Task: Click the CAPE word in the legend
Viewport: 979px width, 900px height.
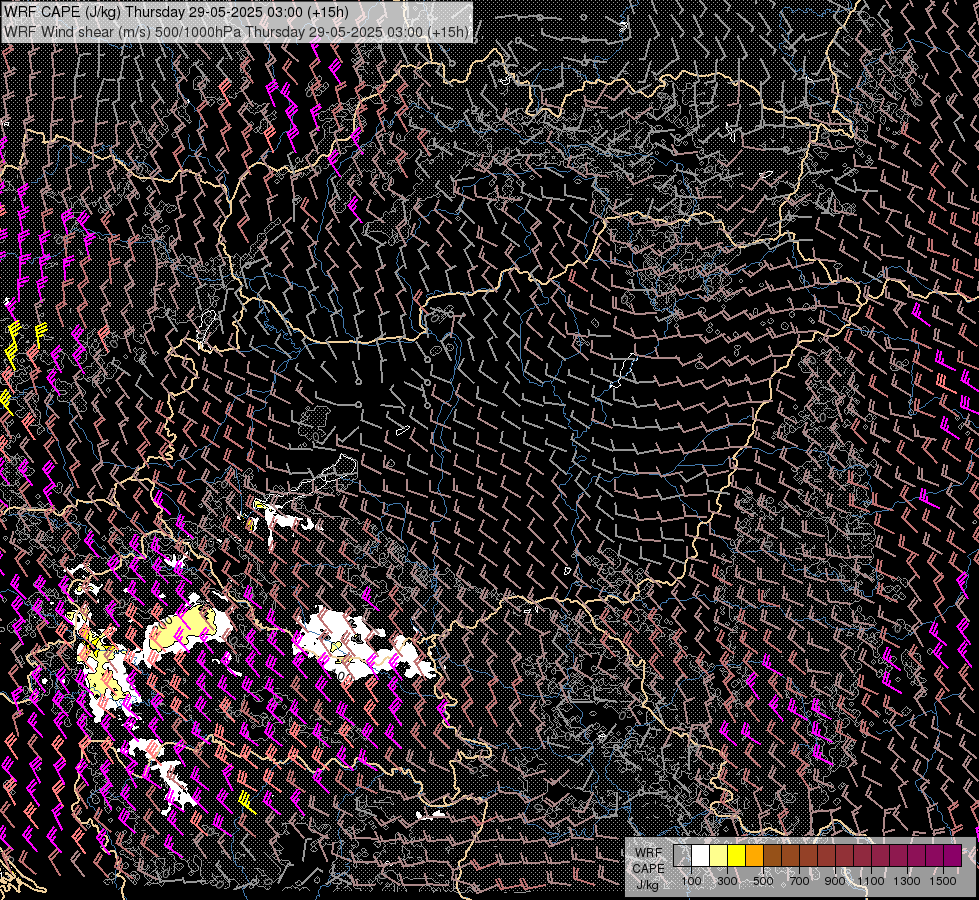Action: click(x=649, y=869)
